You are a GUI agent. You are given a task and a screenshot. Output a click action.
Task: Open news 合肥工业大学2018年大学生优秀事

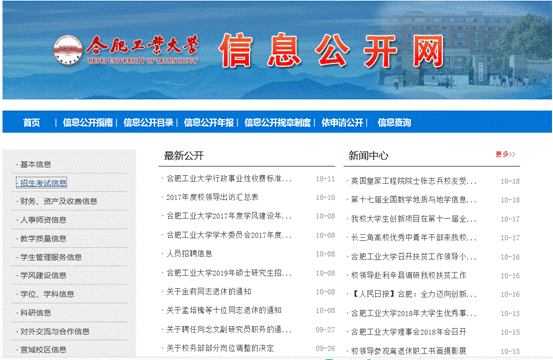point(414,313)
